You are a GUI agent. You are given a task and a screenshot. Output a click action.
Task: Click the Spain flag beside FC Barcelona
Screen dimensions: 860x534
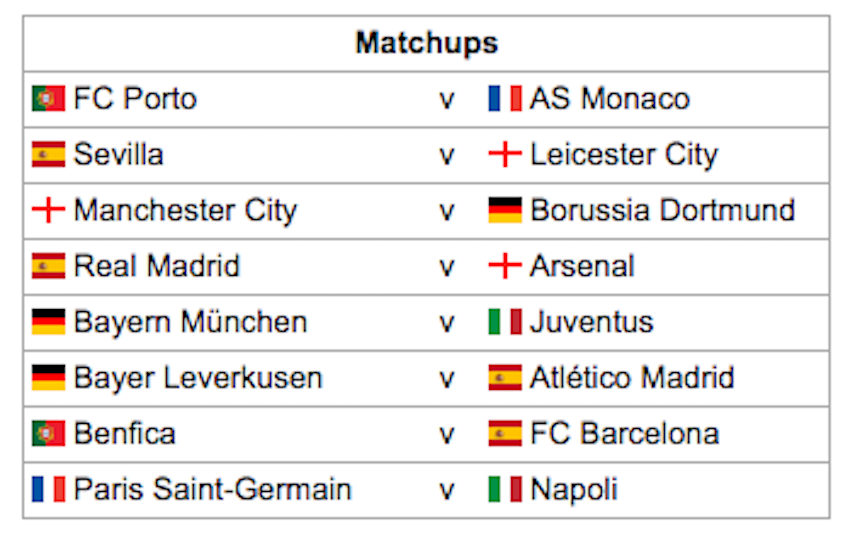click(505, 433)
